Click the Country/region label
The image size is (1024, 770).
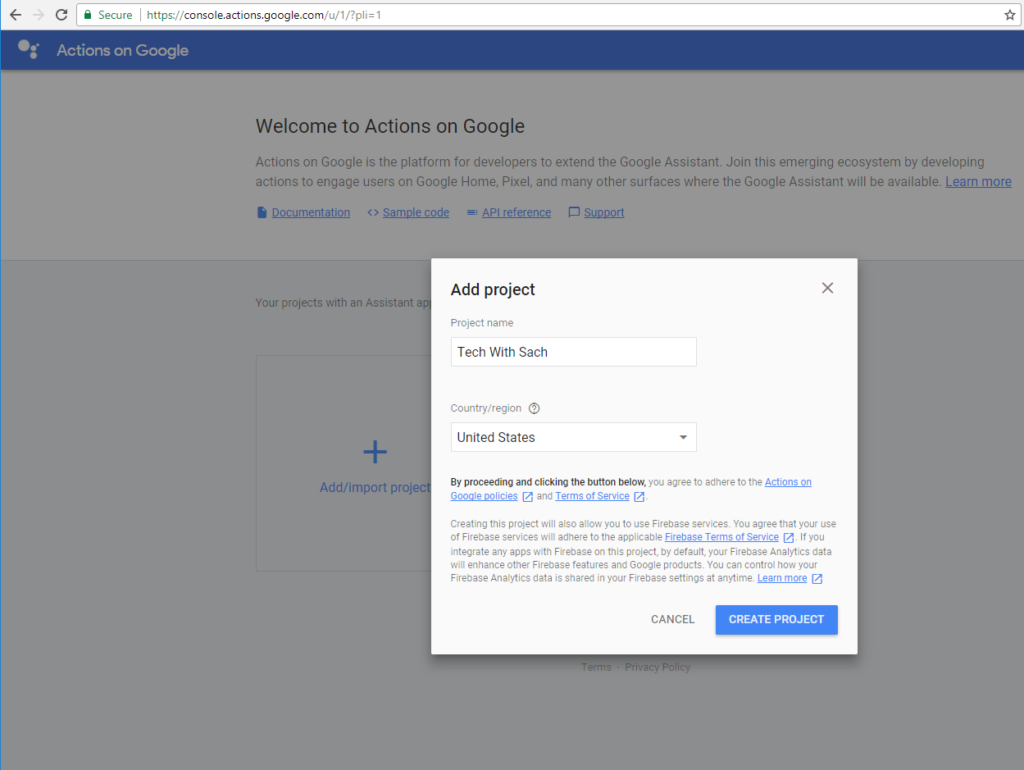pyautogui.click(x=486, y=408)
